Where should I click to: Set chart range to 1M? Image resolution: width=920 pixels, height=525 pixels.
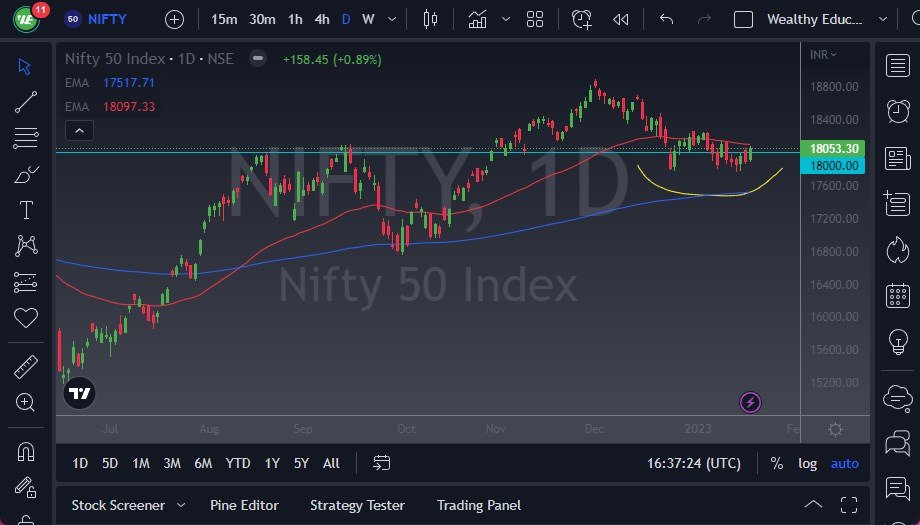141,463
